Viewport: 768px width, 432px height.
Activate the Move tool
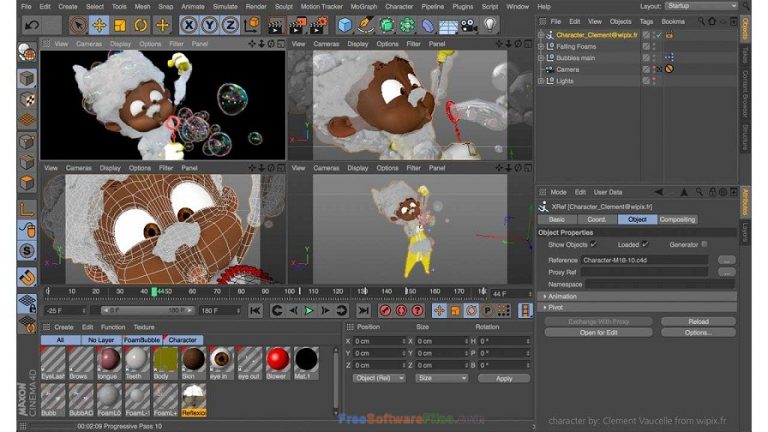99,25
